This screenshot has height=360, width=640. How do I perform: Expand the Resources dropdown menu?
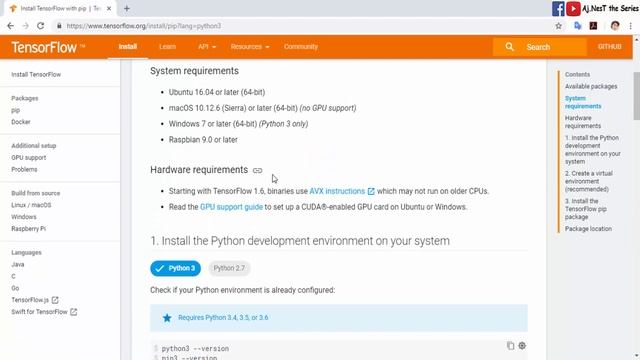[x=250, y=47]
